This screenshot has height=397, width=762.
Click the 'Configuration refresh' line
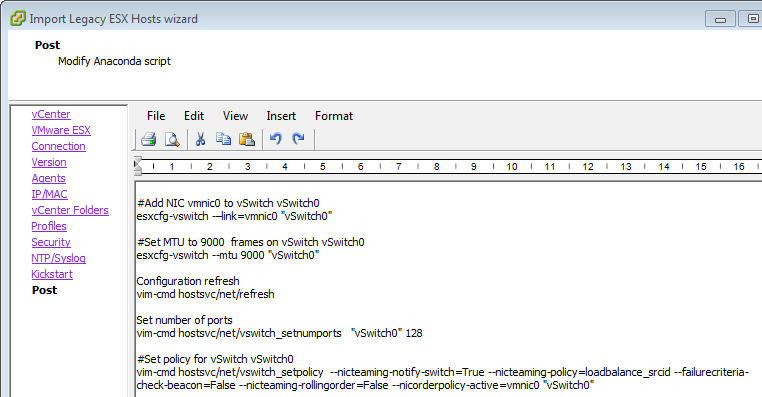[188, 281]
